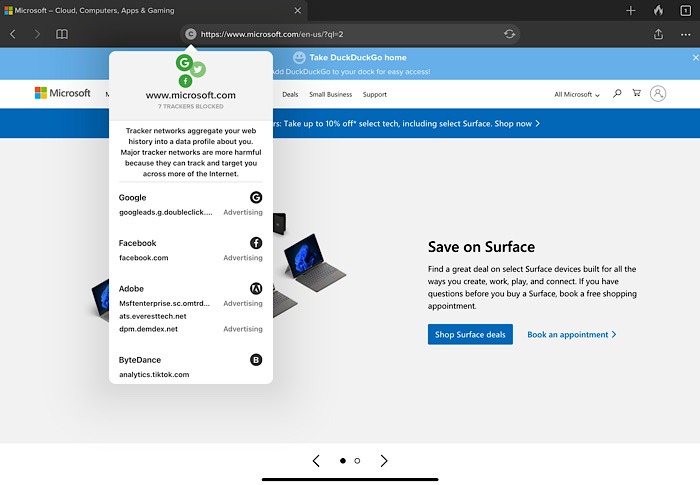The image size is (700, 485).
Task: Go to previous carousel slide
Action: 316,461
